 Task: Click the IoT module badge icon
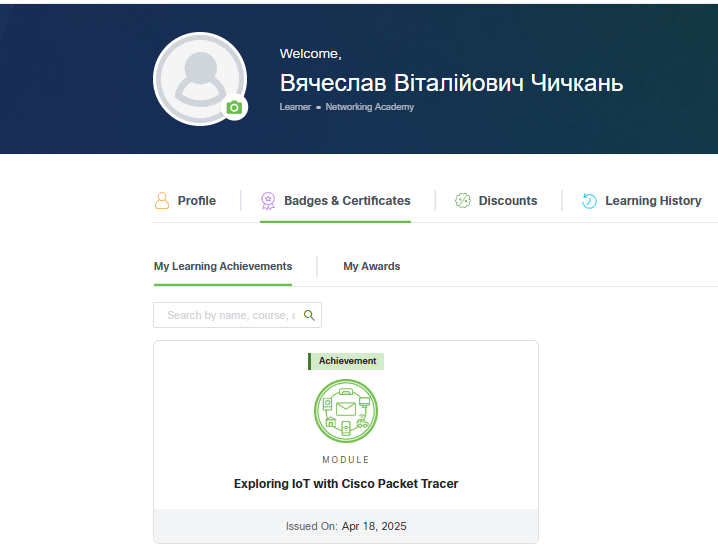point(346,411)
